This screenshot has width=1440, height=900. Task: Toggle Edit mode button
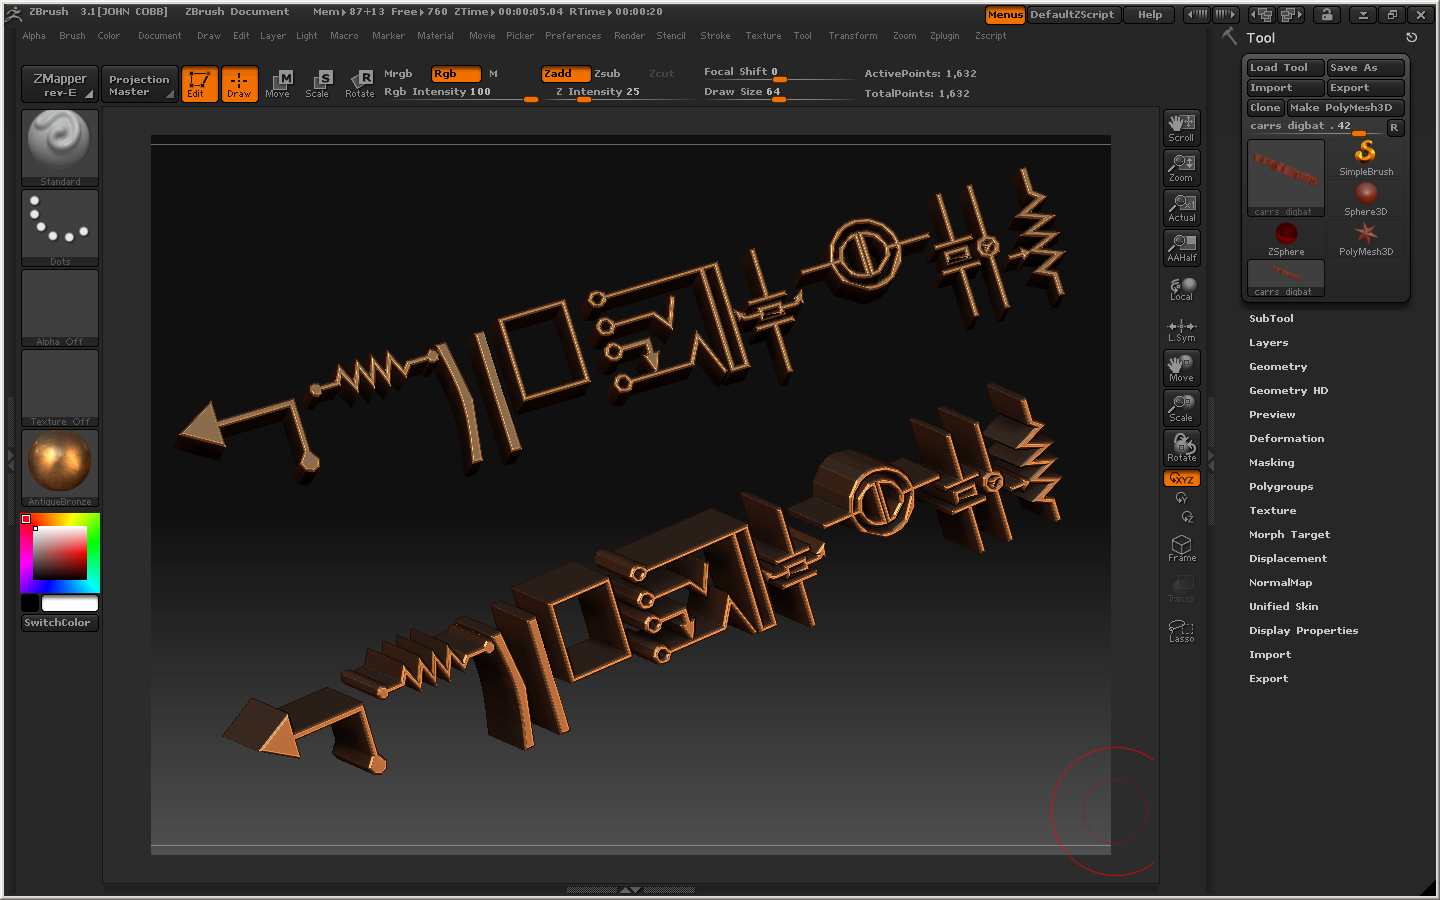[x=199, y=84]
